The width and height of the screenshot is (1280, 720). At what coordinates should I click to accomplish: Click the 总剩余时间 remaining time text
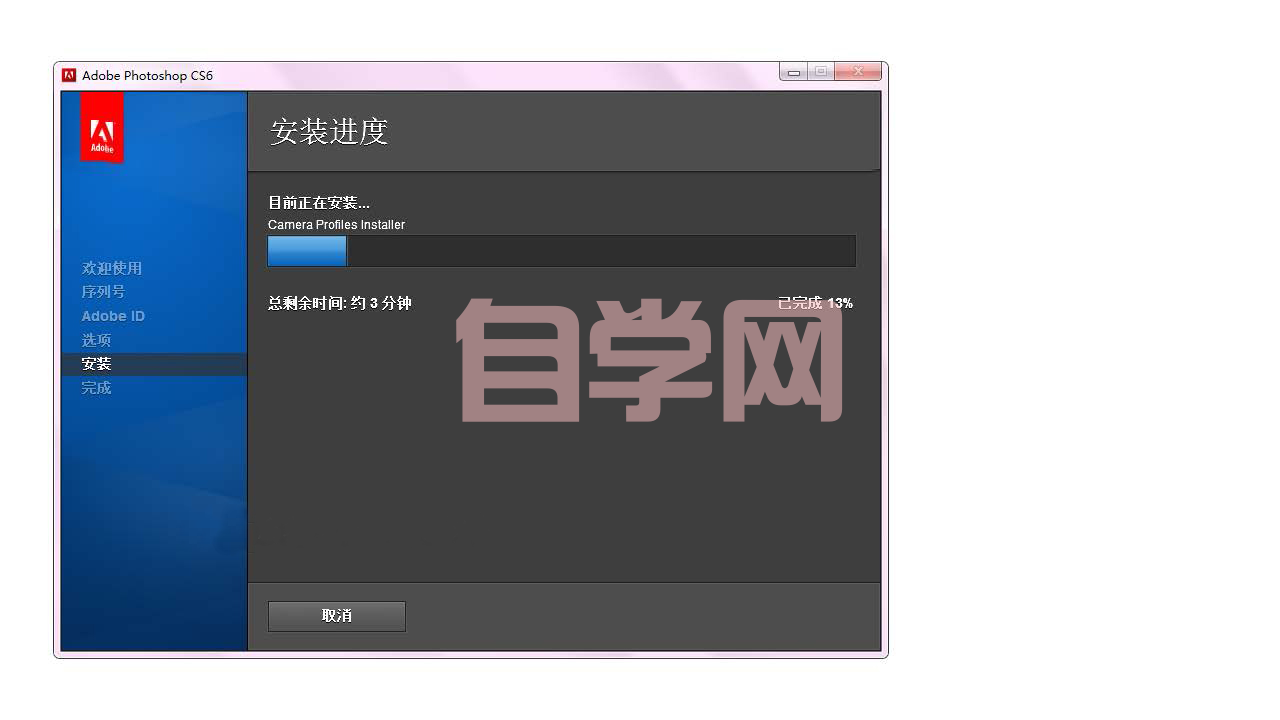point(340,303)
